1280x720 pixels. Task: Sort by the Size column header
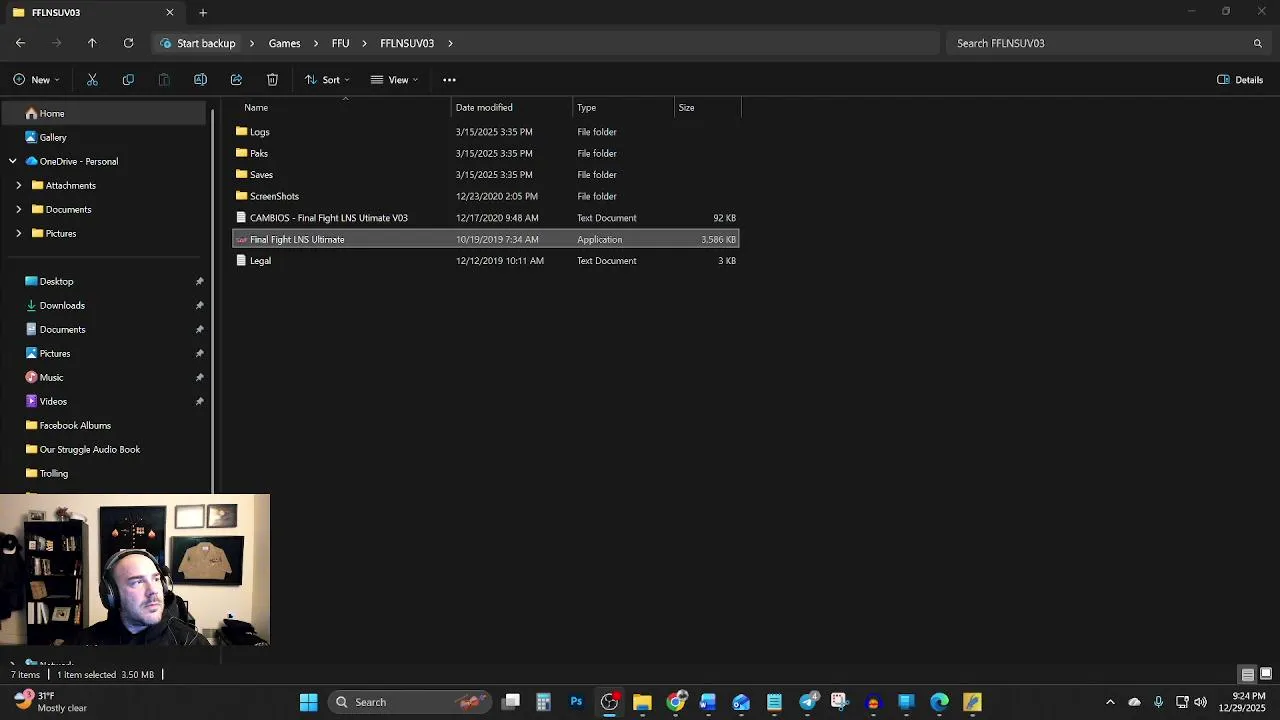[x=686, y=107]
